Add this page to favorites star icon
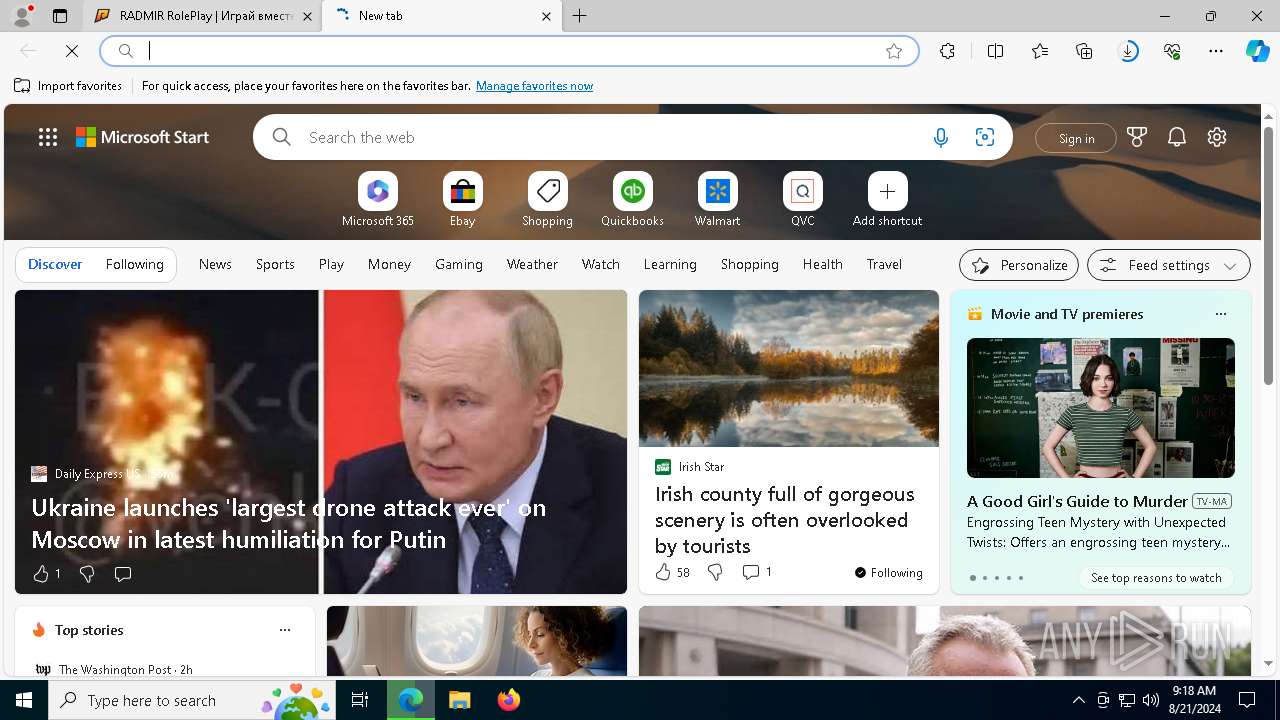 tap(894, 51)
